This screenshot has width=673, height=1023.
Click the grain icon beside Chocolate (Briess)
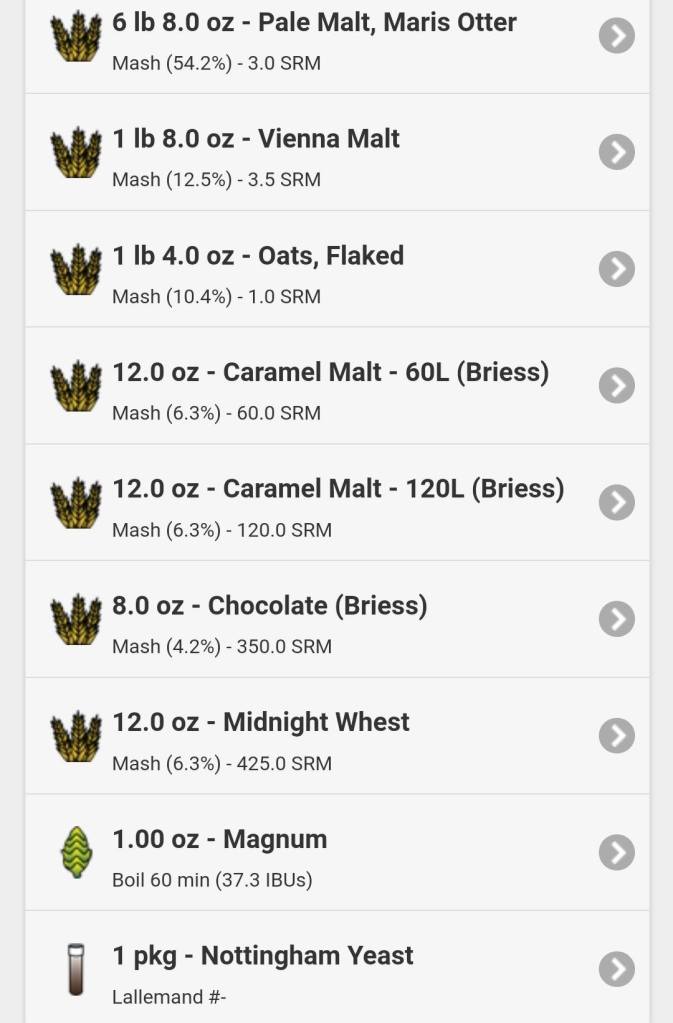(x=76, y=620)
